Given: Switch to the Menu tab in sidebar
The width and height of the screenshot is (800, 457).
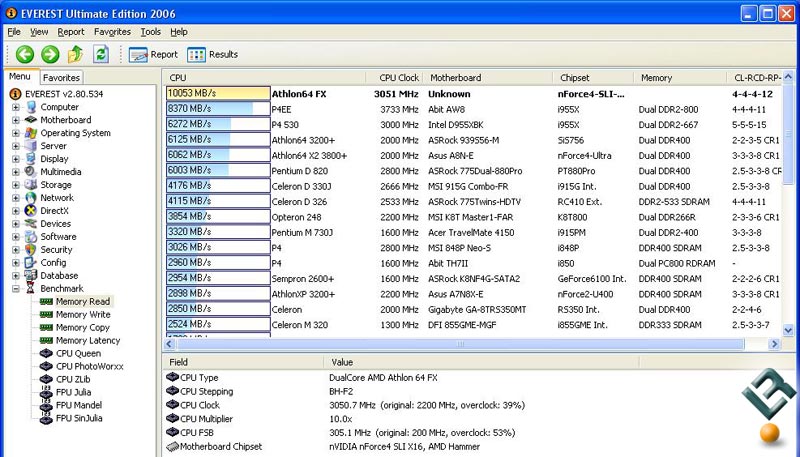Looking at the screenshot, I should [x=20, y=77].
